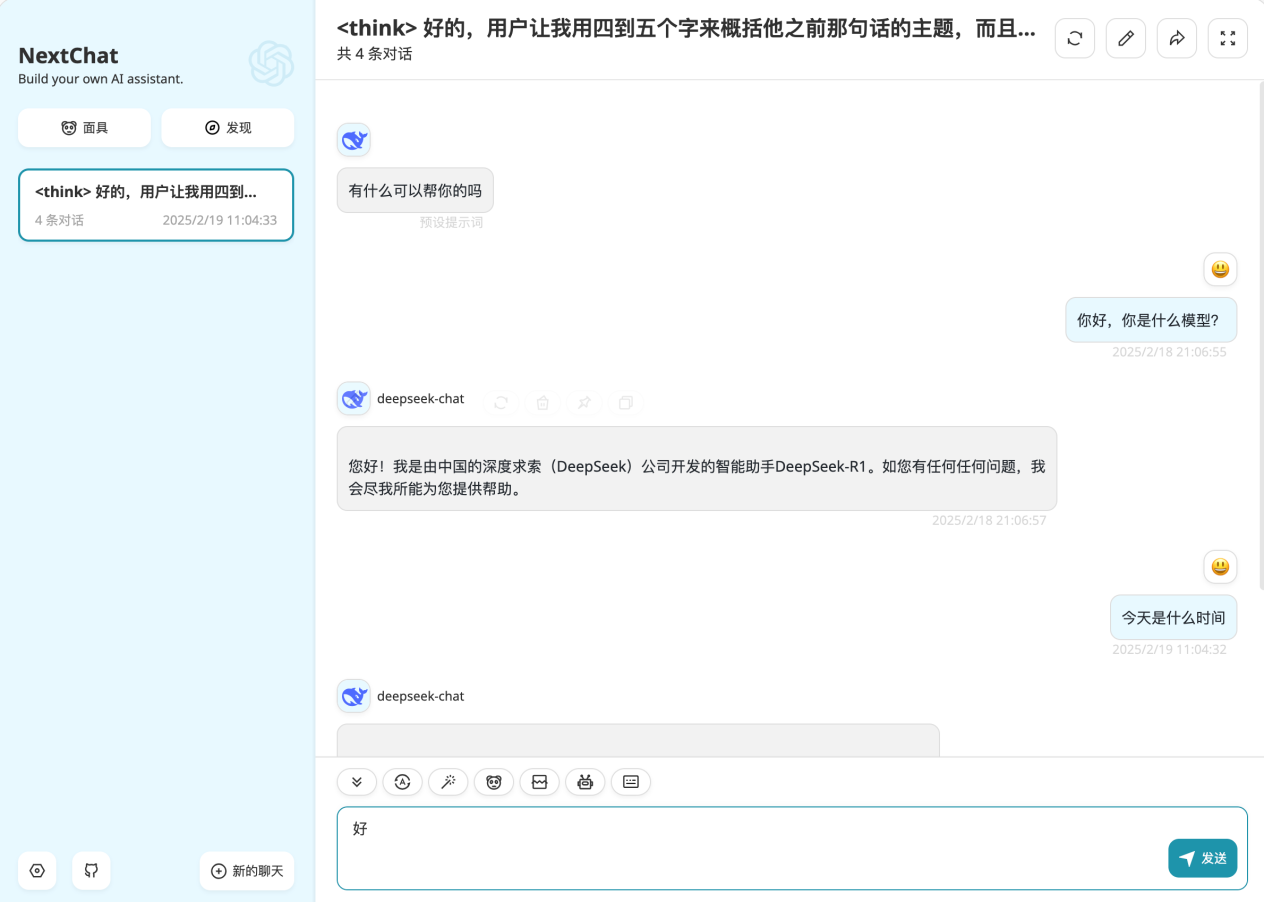Click the DeepSeek-R1 reply message bubble
This screenshot has height=902, width=1264.
(697, 468)
